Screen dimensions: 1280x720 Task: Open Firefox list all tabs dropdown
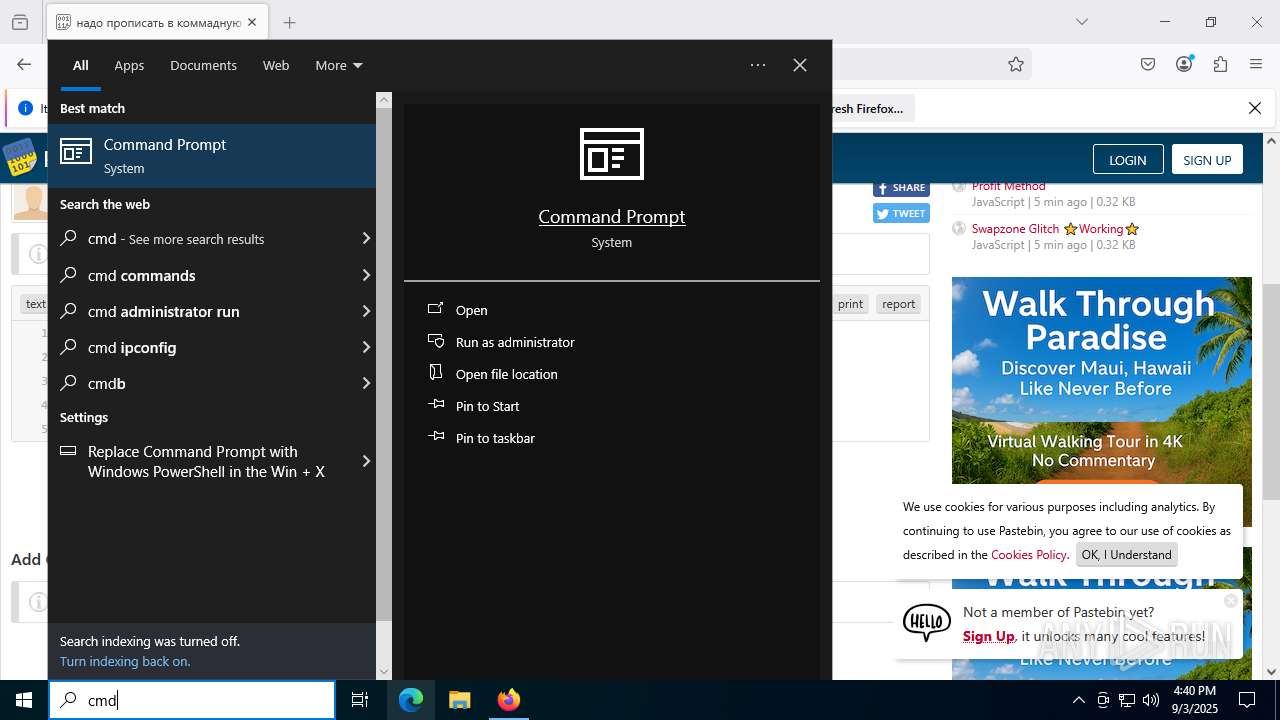tap(1082, 22)
